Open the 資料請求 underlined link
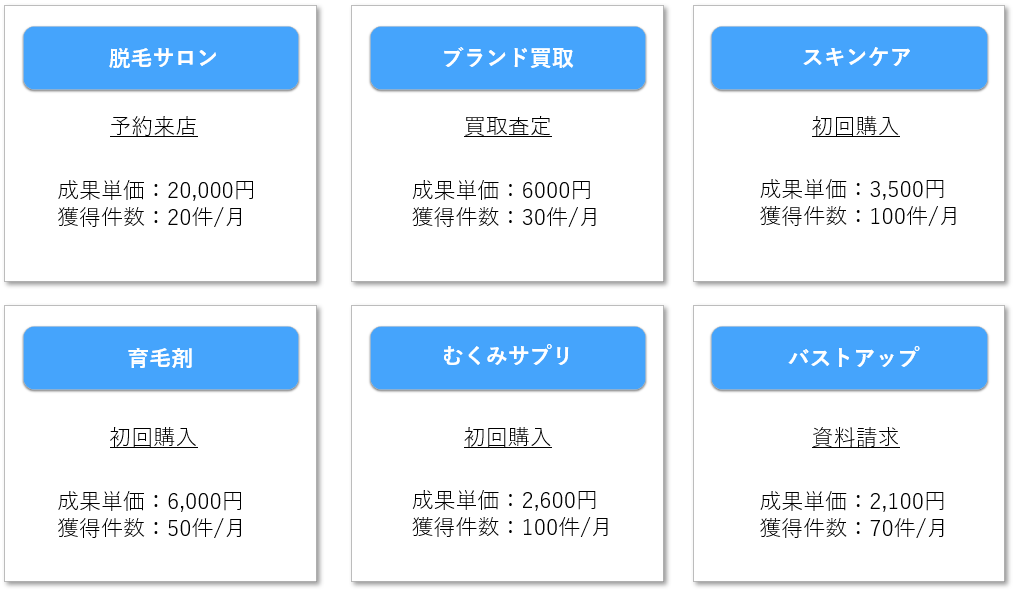The width and height of the screenshot is (1013, 593). [855, 438]
